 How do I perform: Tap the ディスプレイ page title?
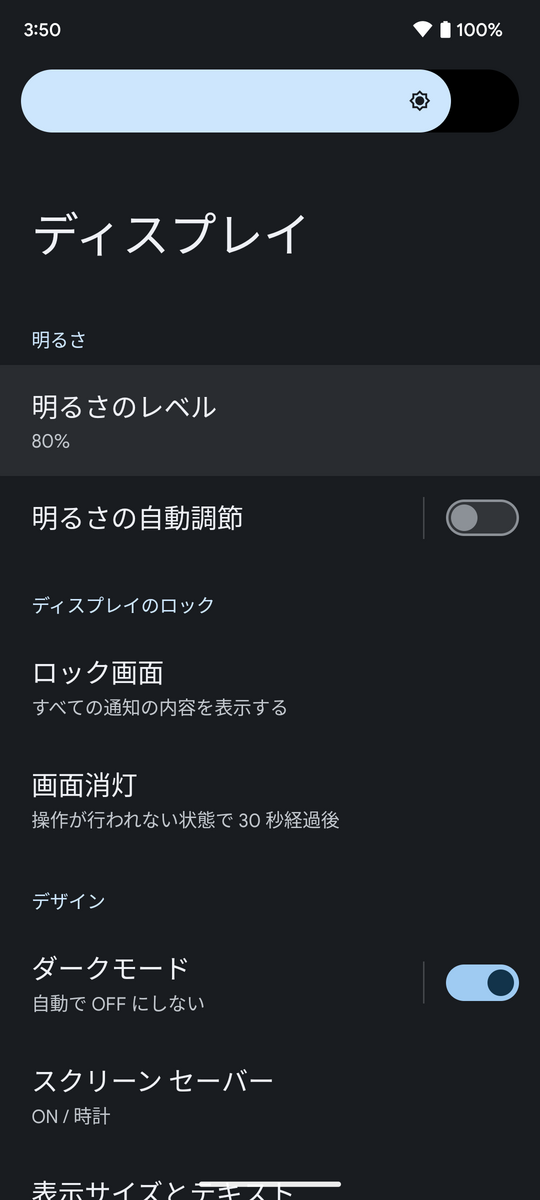pos(170,234)
